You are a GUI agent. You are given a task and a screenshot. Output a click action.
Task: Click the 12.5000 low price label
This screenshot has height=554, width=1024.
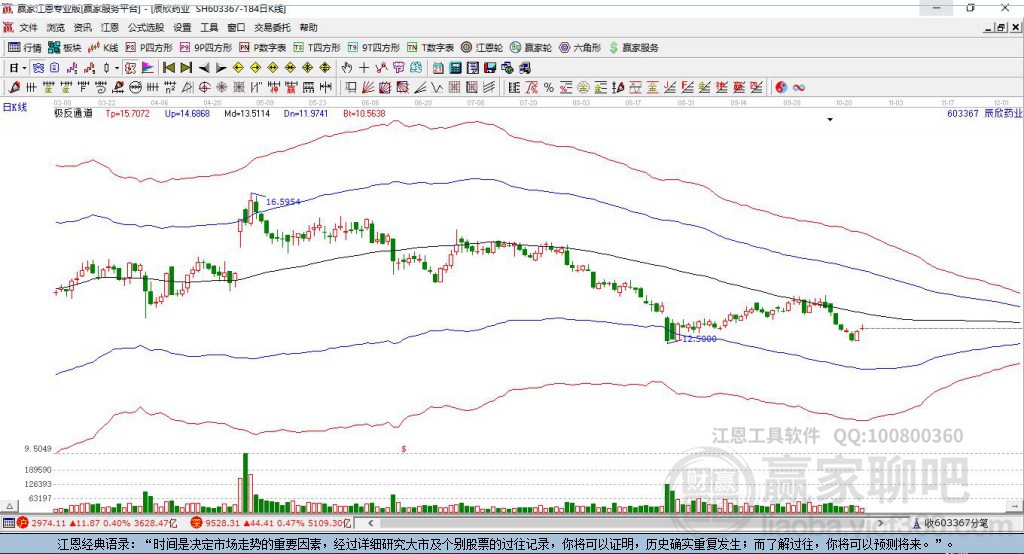coord(699,338)
